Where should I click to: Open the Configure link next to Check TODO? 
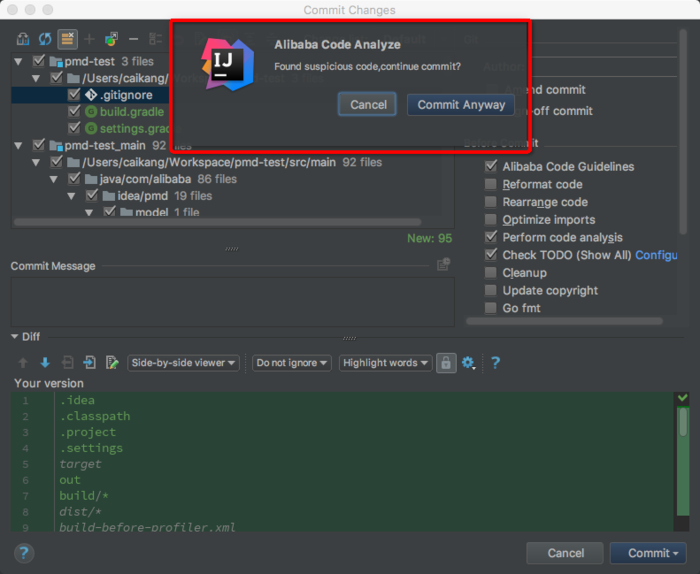coord(656,255)
